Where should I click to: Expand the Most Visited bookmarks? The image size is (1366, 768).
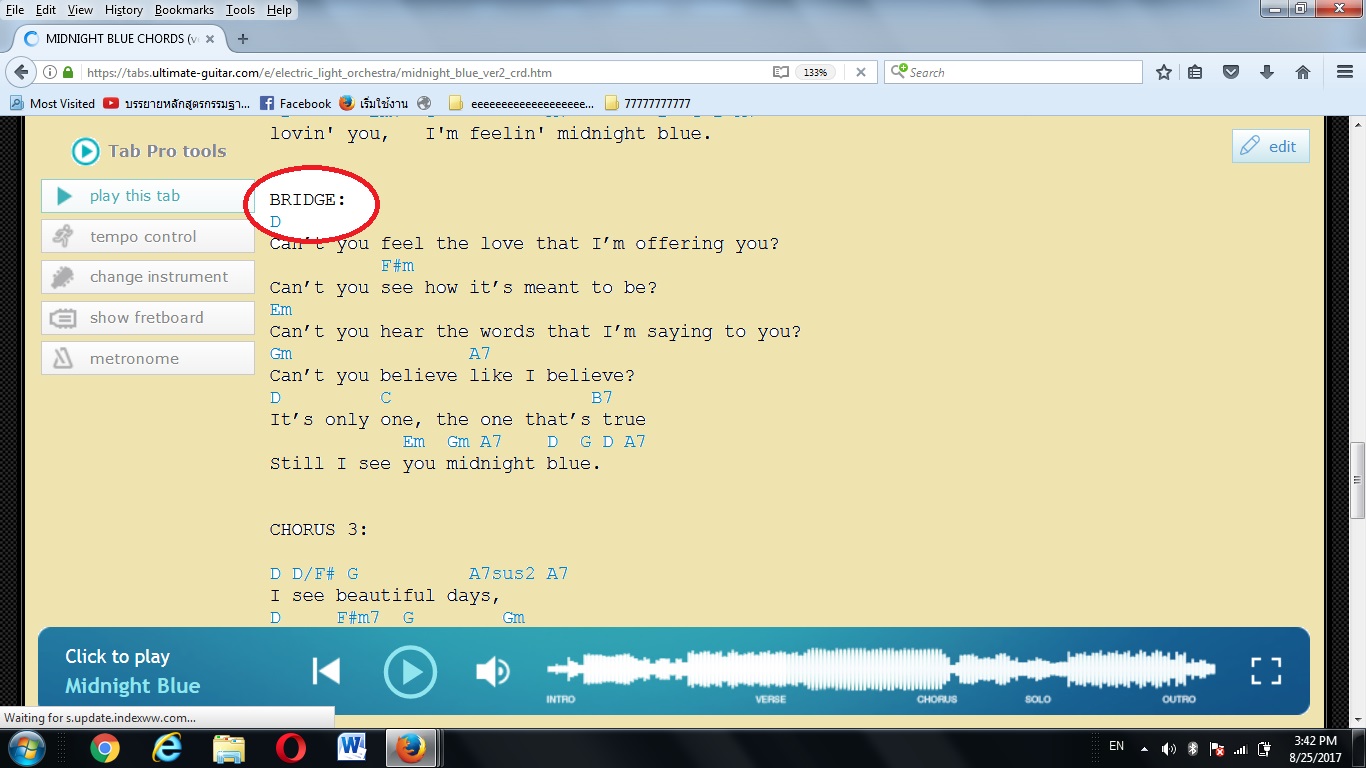pos(52,103)
